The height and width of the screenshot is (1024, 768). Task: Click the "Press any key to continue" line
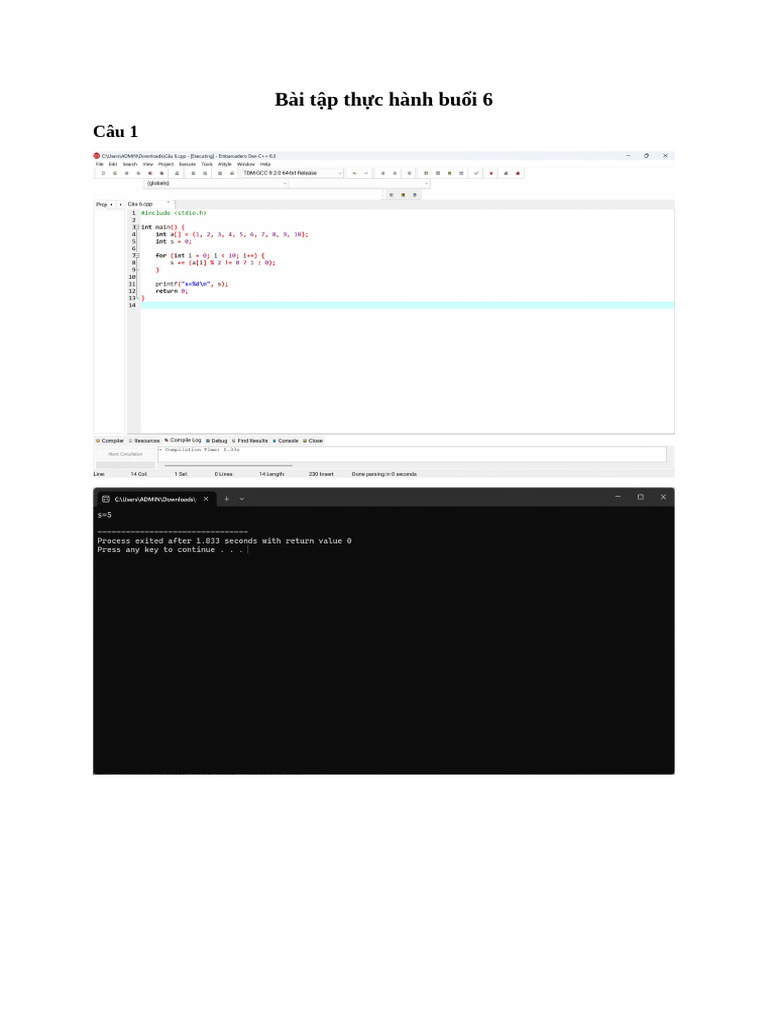pyautogui.click(x=170, y=550)
